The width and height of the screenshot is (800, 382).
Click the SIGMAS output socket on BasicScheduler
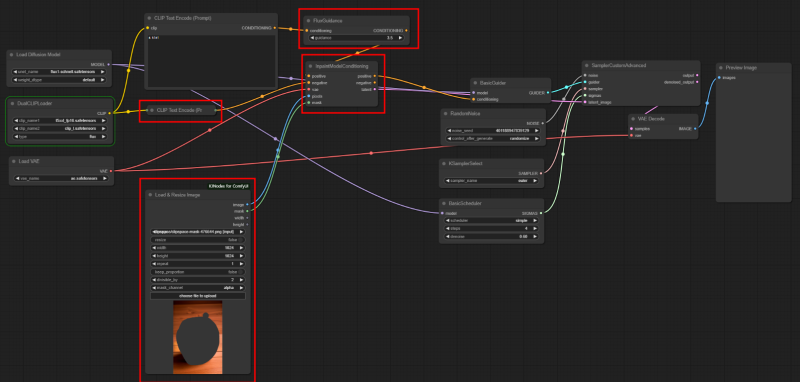(541, 213)
